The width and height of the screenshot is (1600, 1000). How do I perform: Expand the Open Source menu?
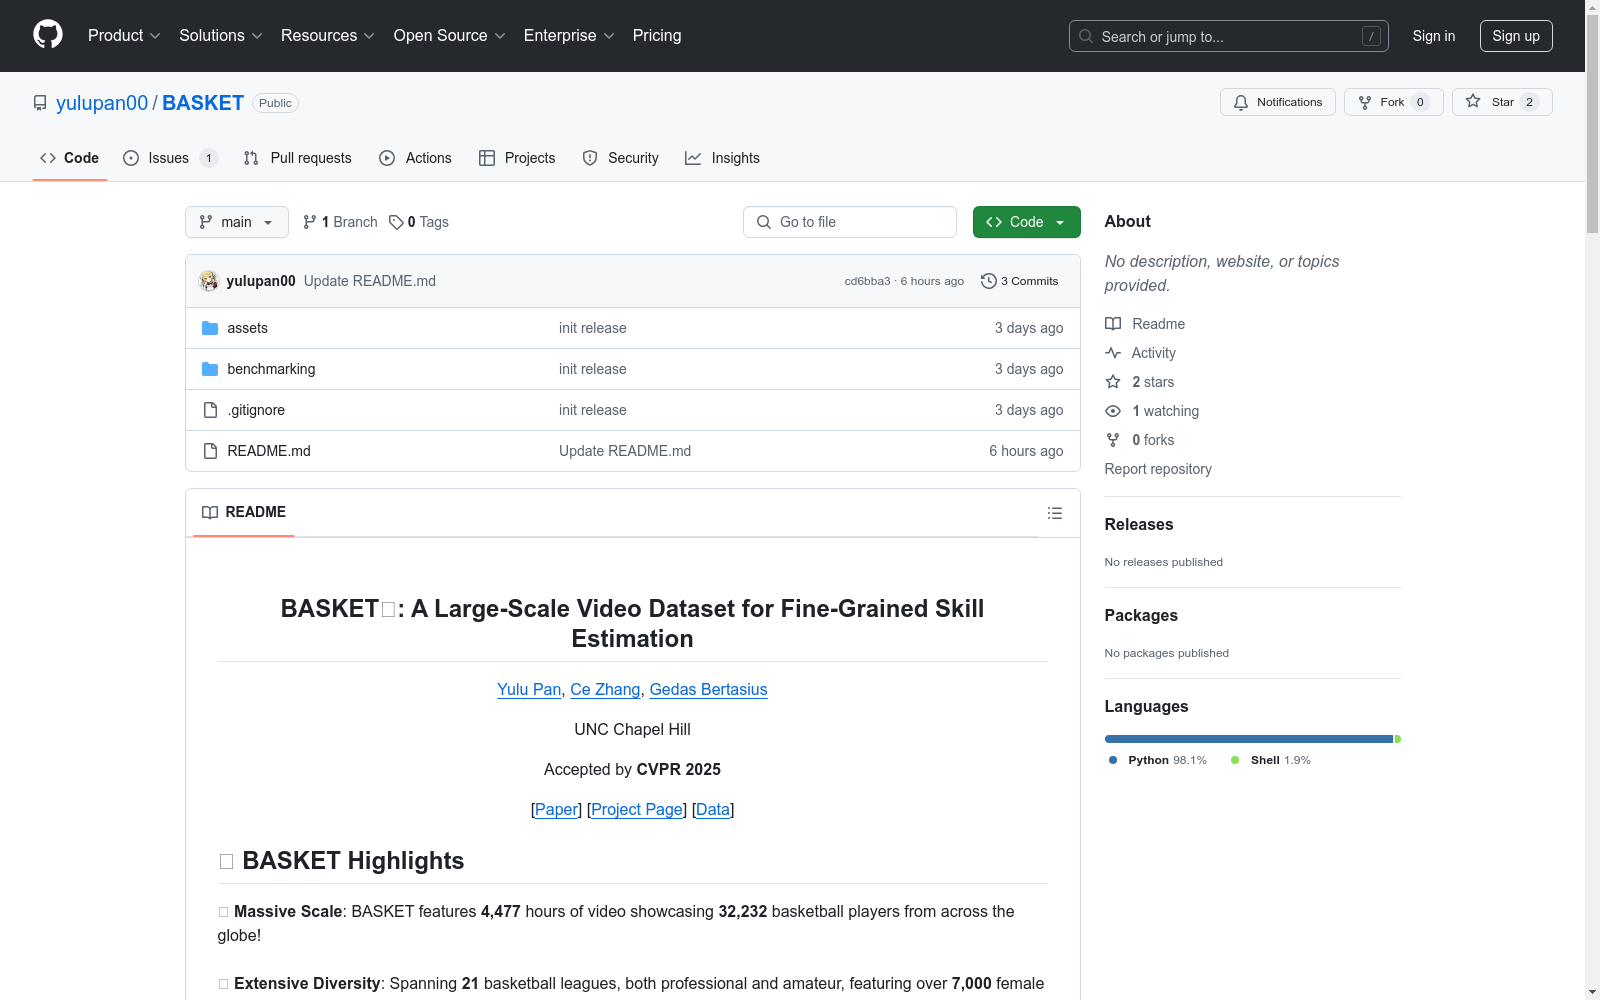(450, 36)
